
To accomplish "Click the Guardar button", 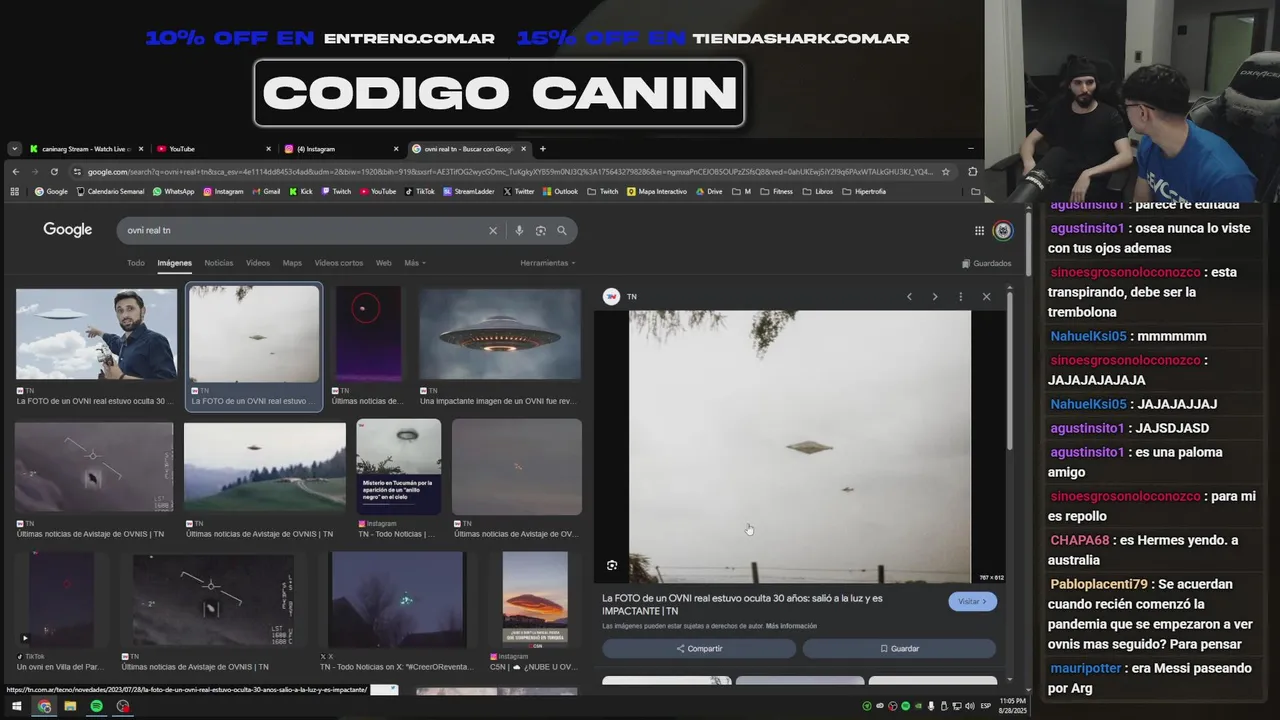I will coord(899,649).
